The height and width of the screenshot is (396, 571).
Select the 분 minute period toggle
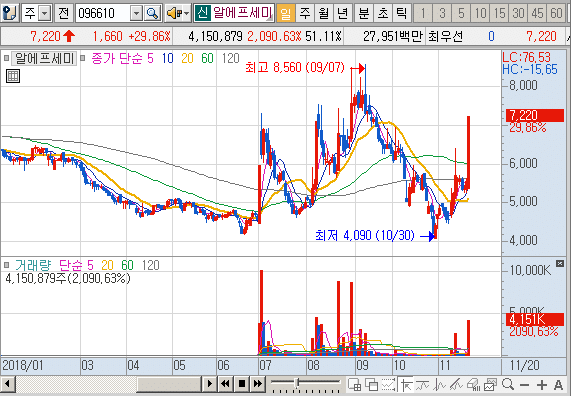(x=363, y=13)
